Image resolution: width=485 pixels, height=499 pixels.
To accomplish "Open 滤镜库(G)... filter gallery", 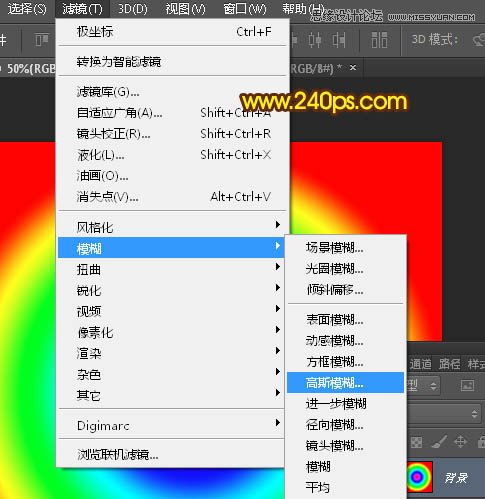I will pos(172,92).
